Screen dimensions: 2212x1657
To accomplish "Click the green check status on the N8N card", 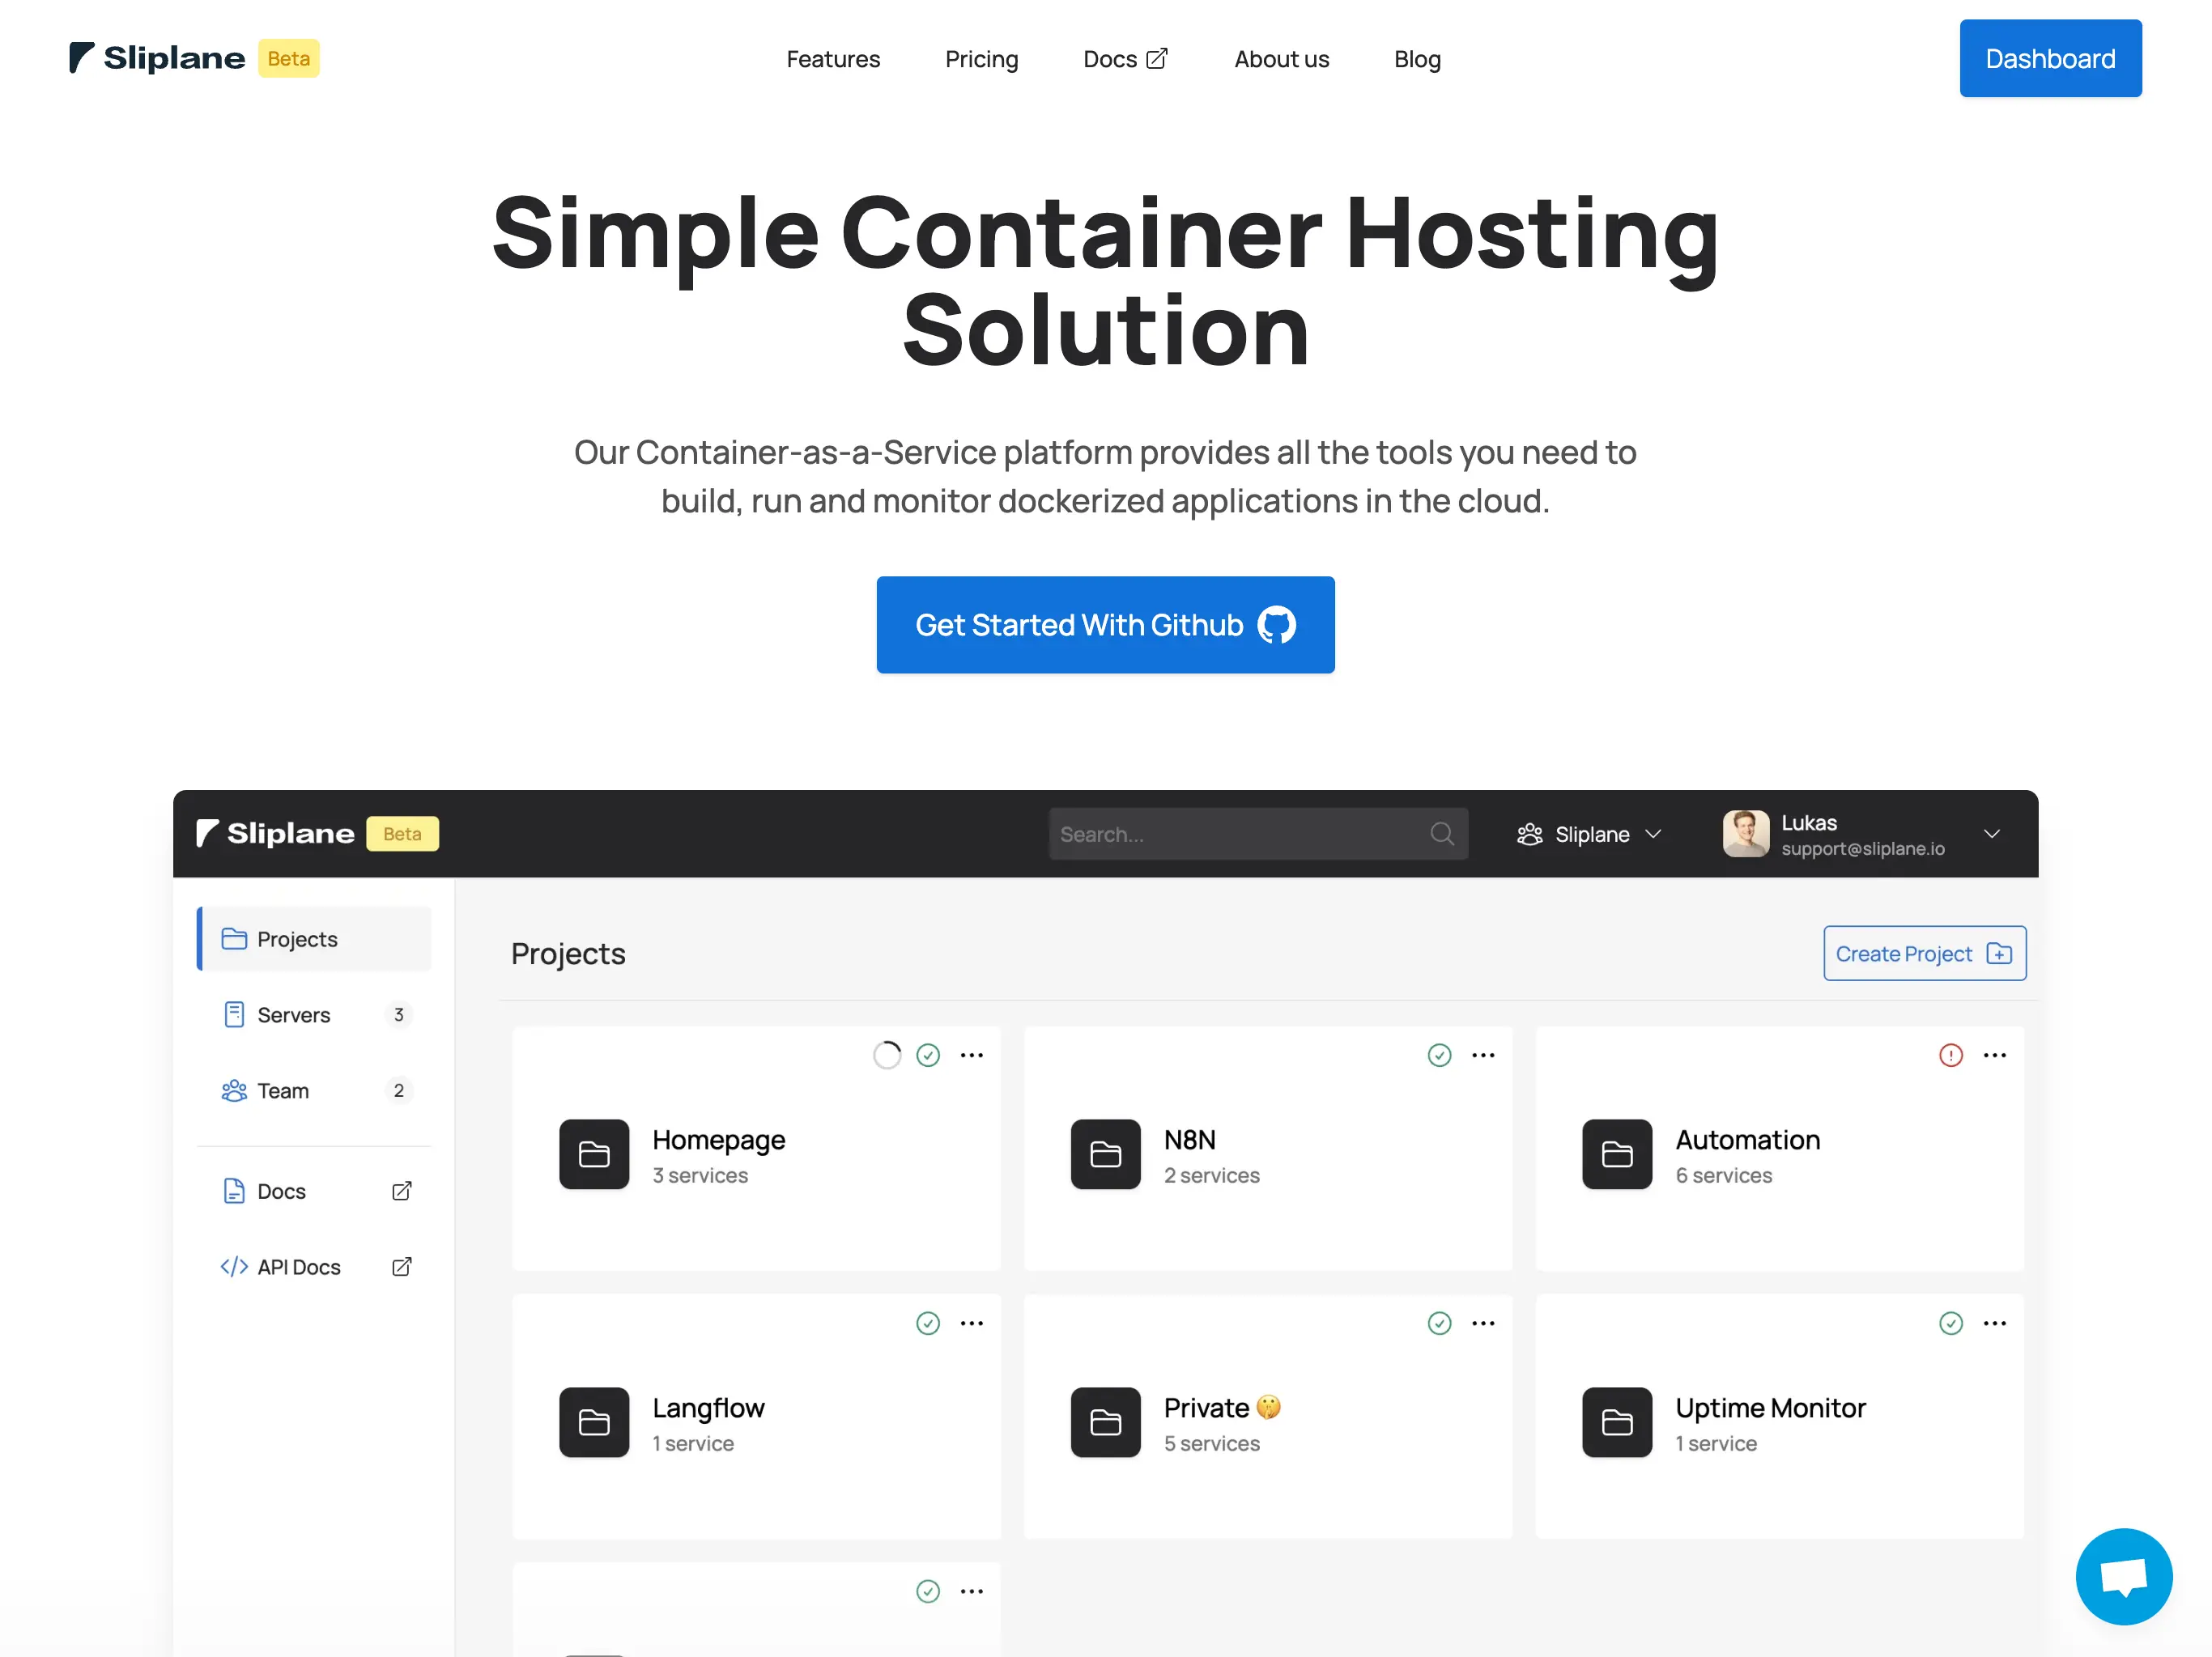I will [1439, 1054].
